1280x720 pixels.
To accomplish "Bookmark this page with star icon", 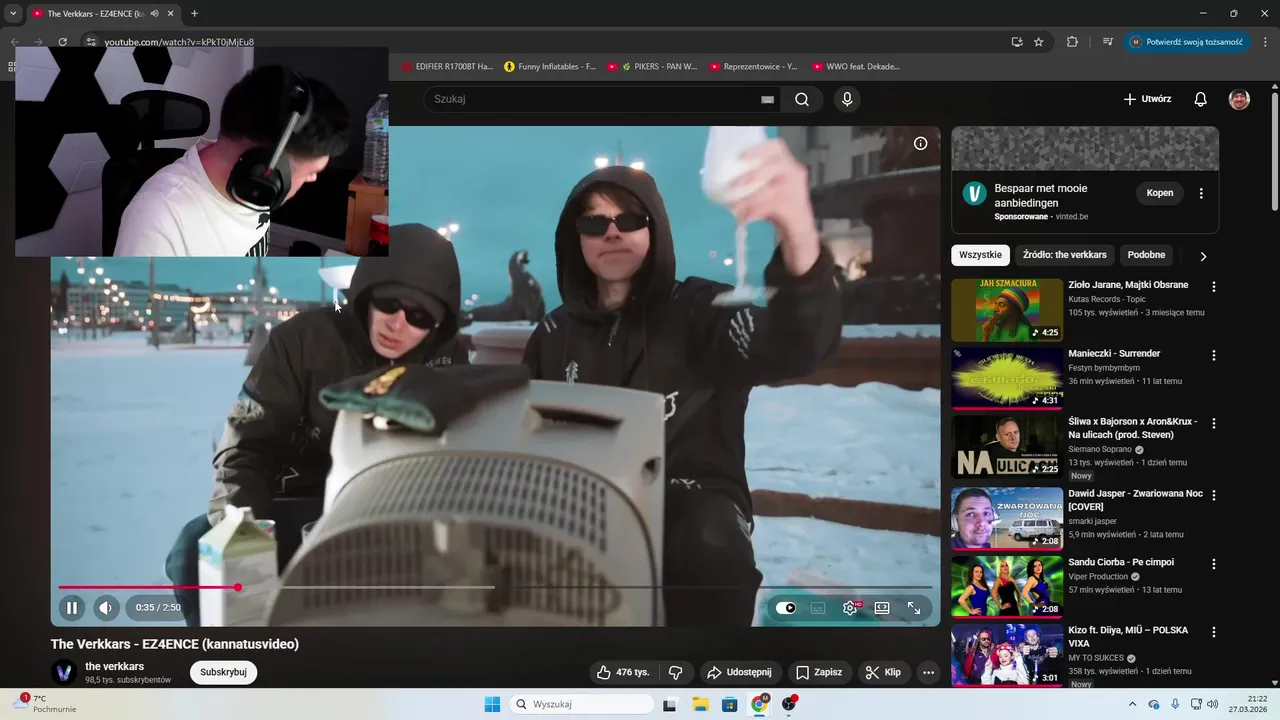I will point(1038,42).
